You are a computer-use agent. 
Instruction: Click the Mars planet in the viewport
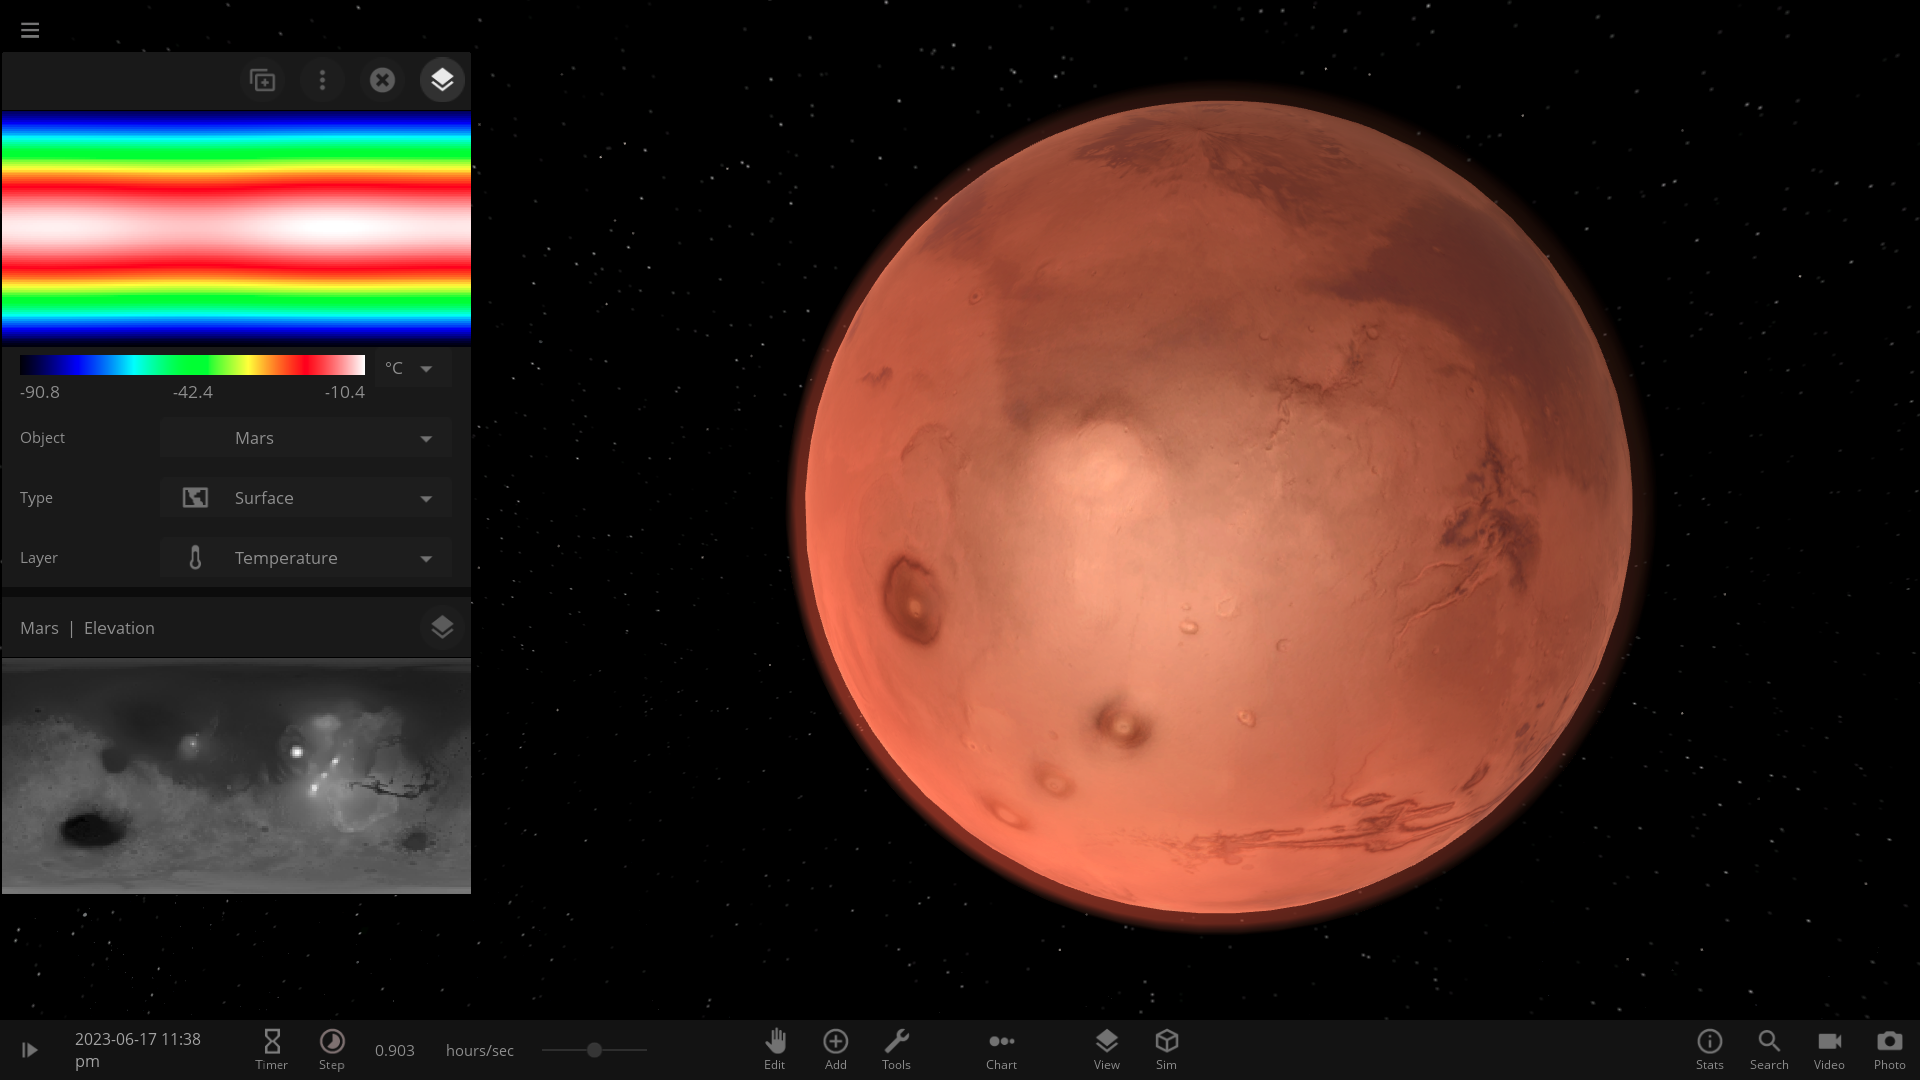(x=1218, y=507)
